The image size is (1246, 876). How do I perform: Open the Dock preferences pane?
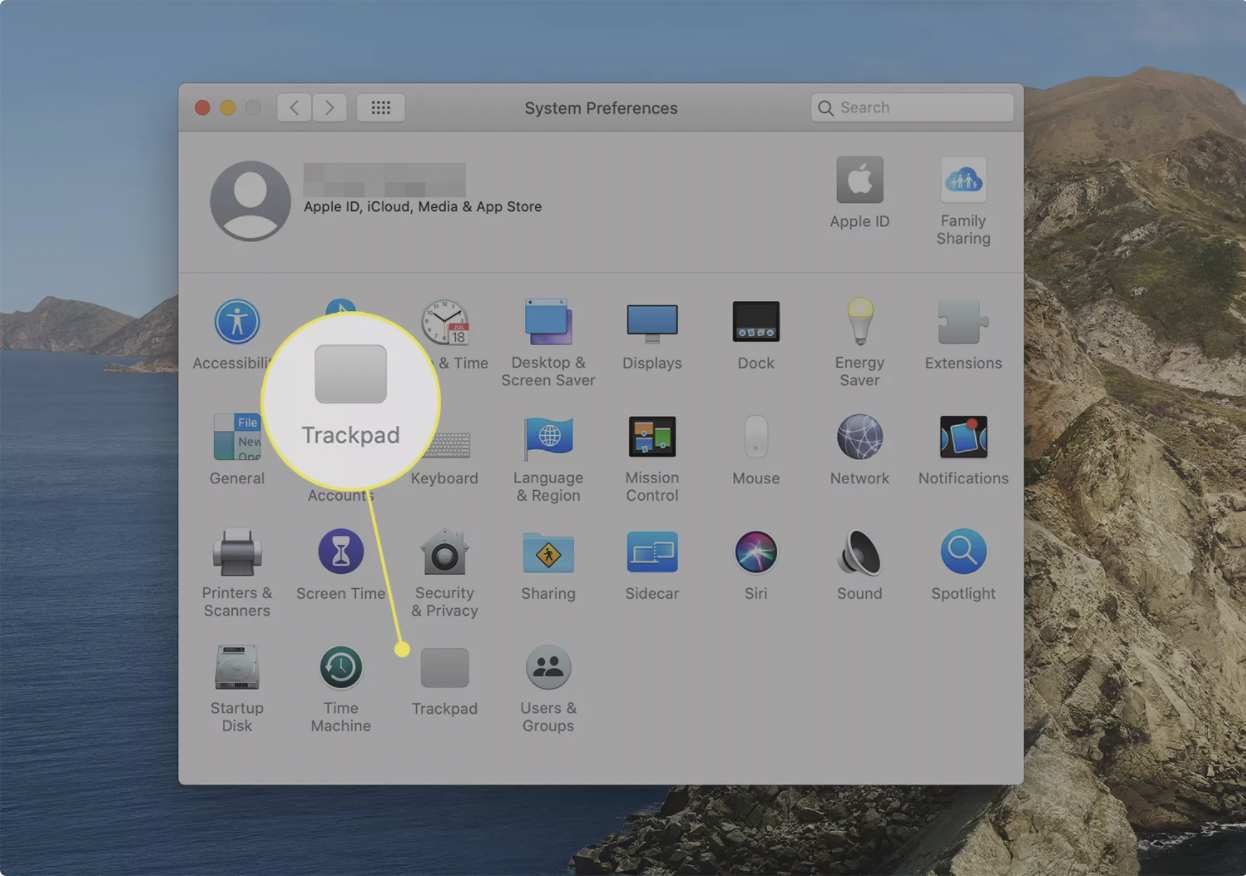tap(756, 323)
